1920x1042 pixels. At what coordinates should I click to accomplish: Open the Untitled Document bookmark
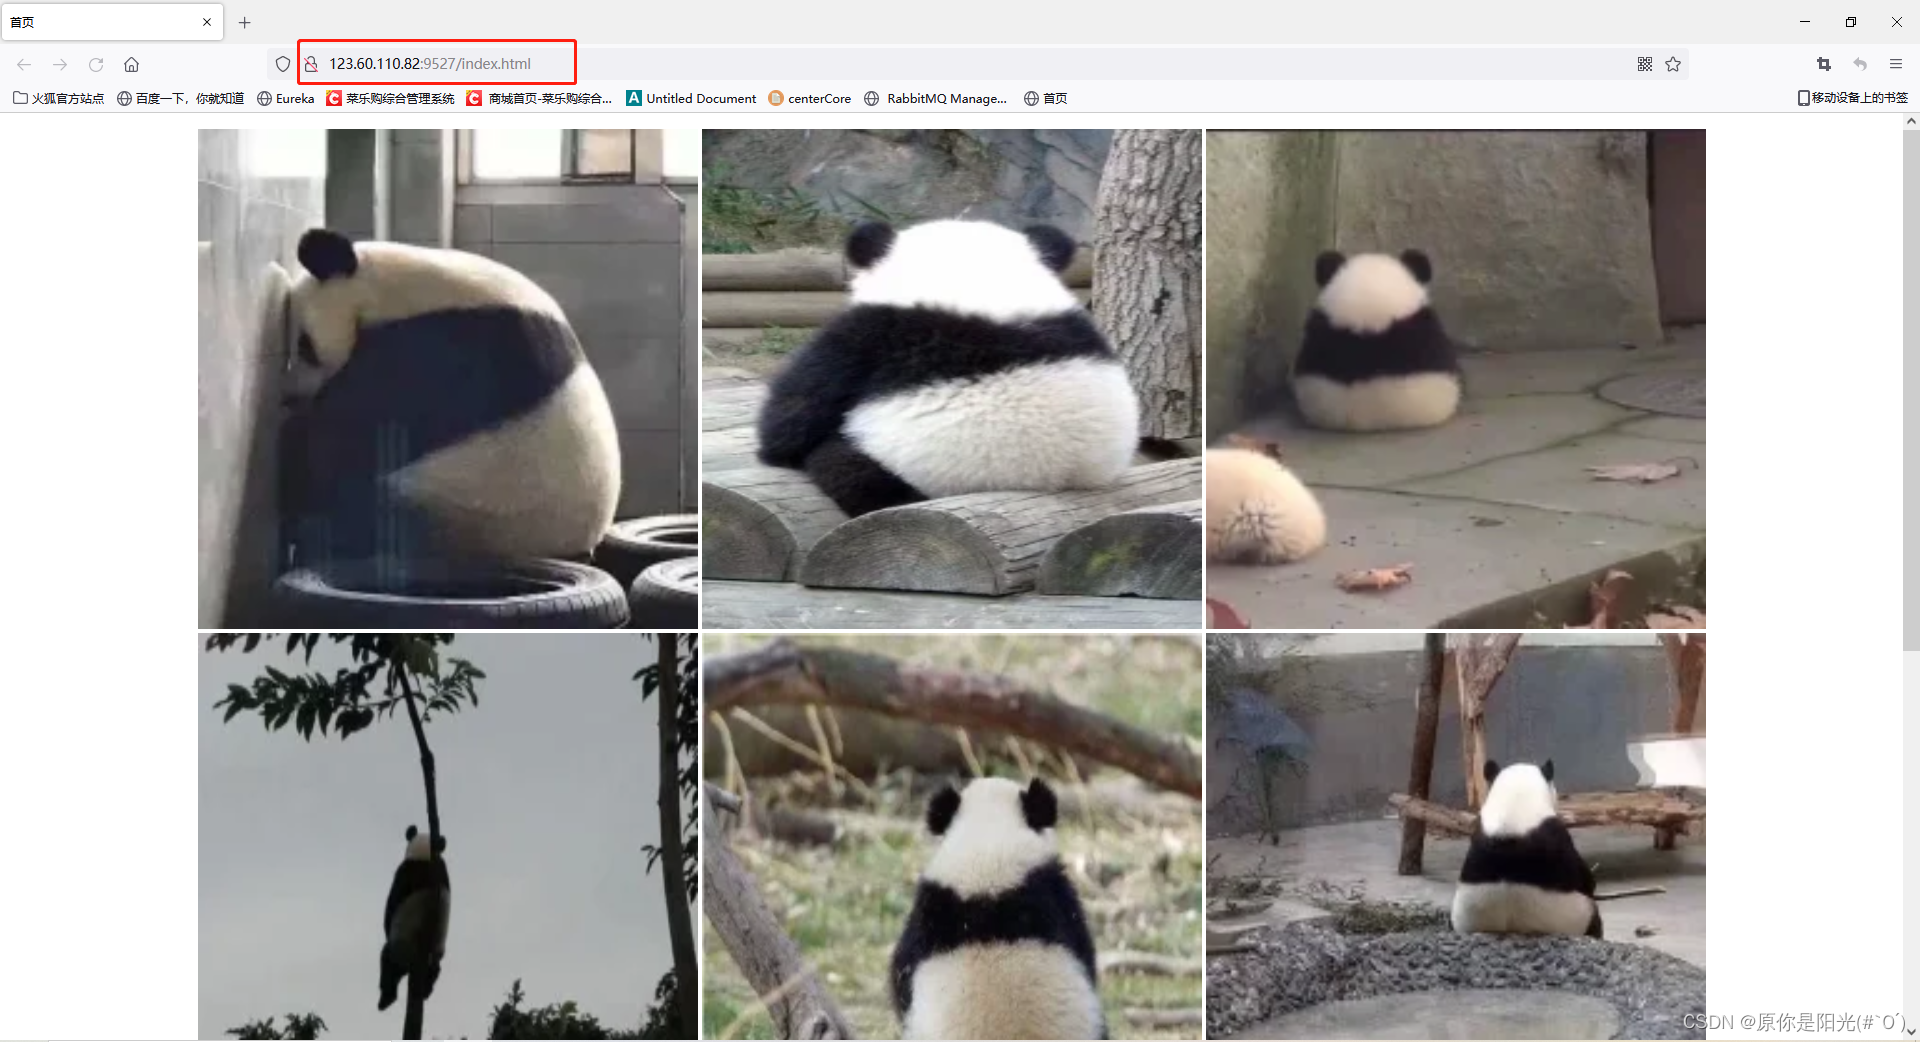pyautogui.click(x=692, y=98)
